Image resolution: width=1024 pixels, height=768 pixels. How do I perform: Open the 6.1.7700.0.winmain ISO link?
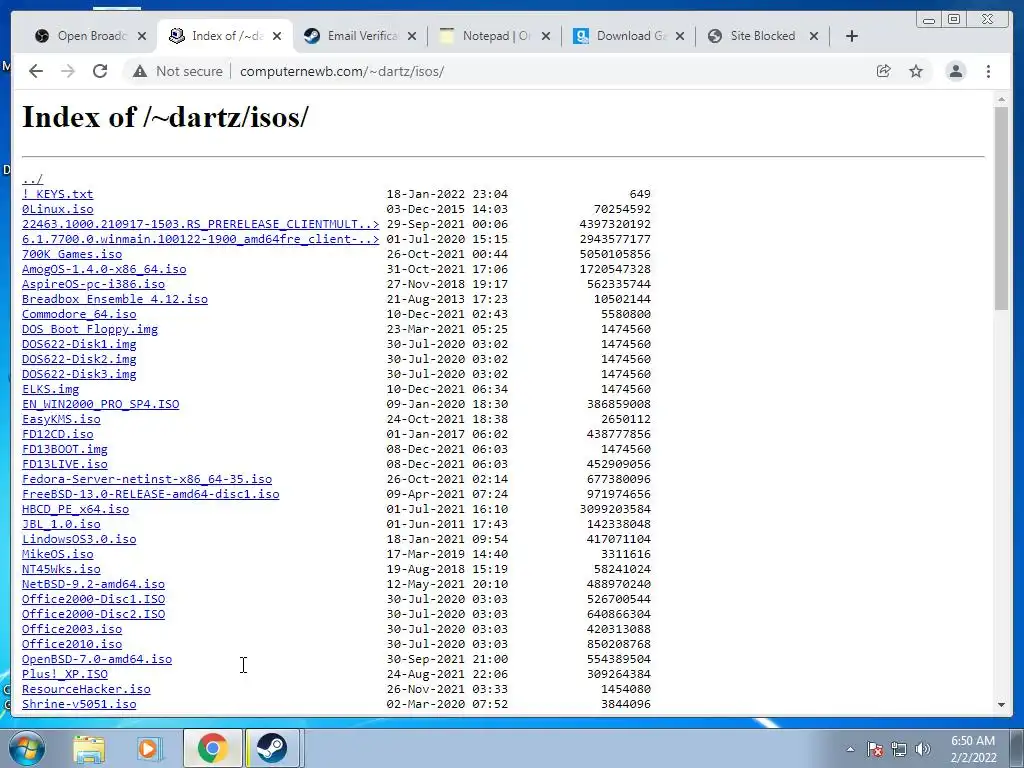pos(200,239)
